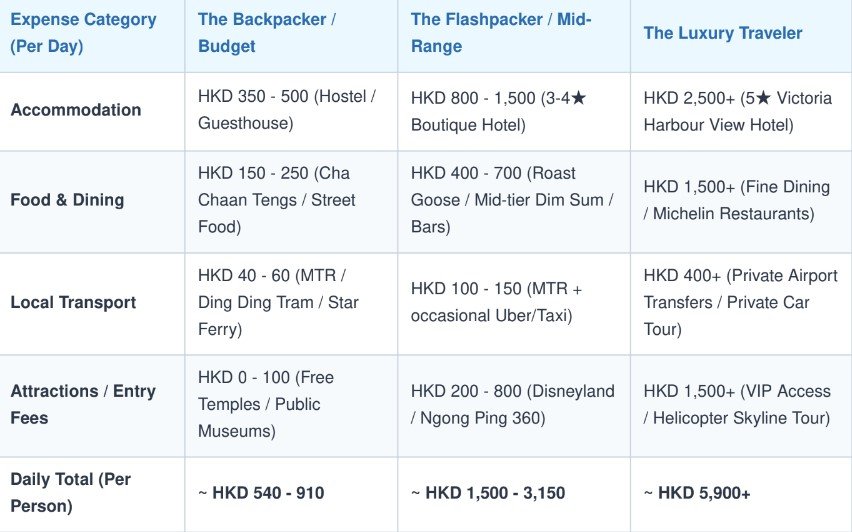
Task: Select the Daily Total (Per Person) label
Action: tap(71, 492)
